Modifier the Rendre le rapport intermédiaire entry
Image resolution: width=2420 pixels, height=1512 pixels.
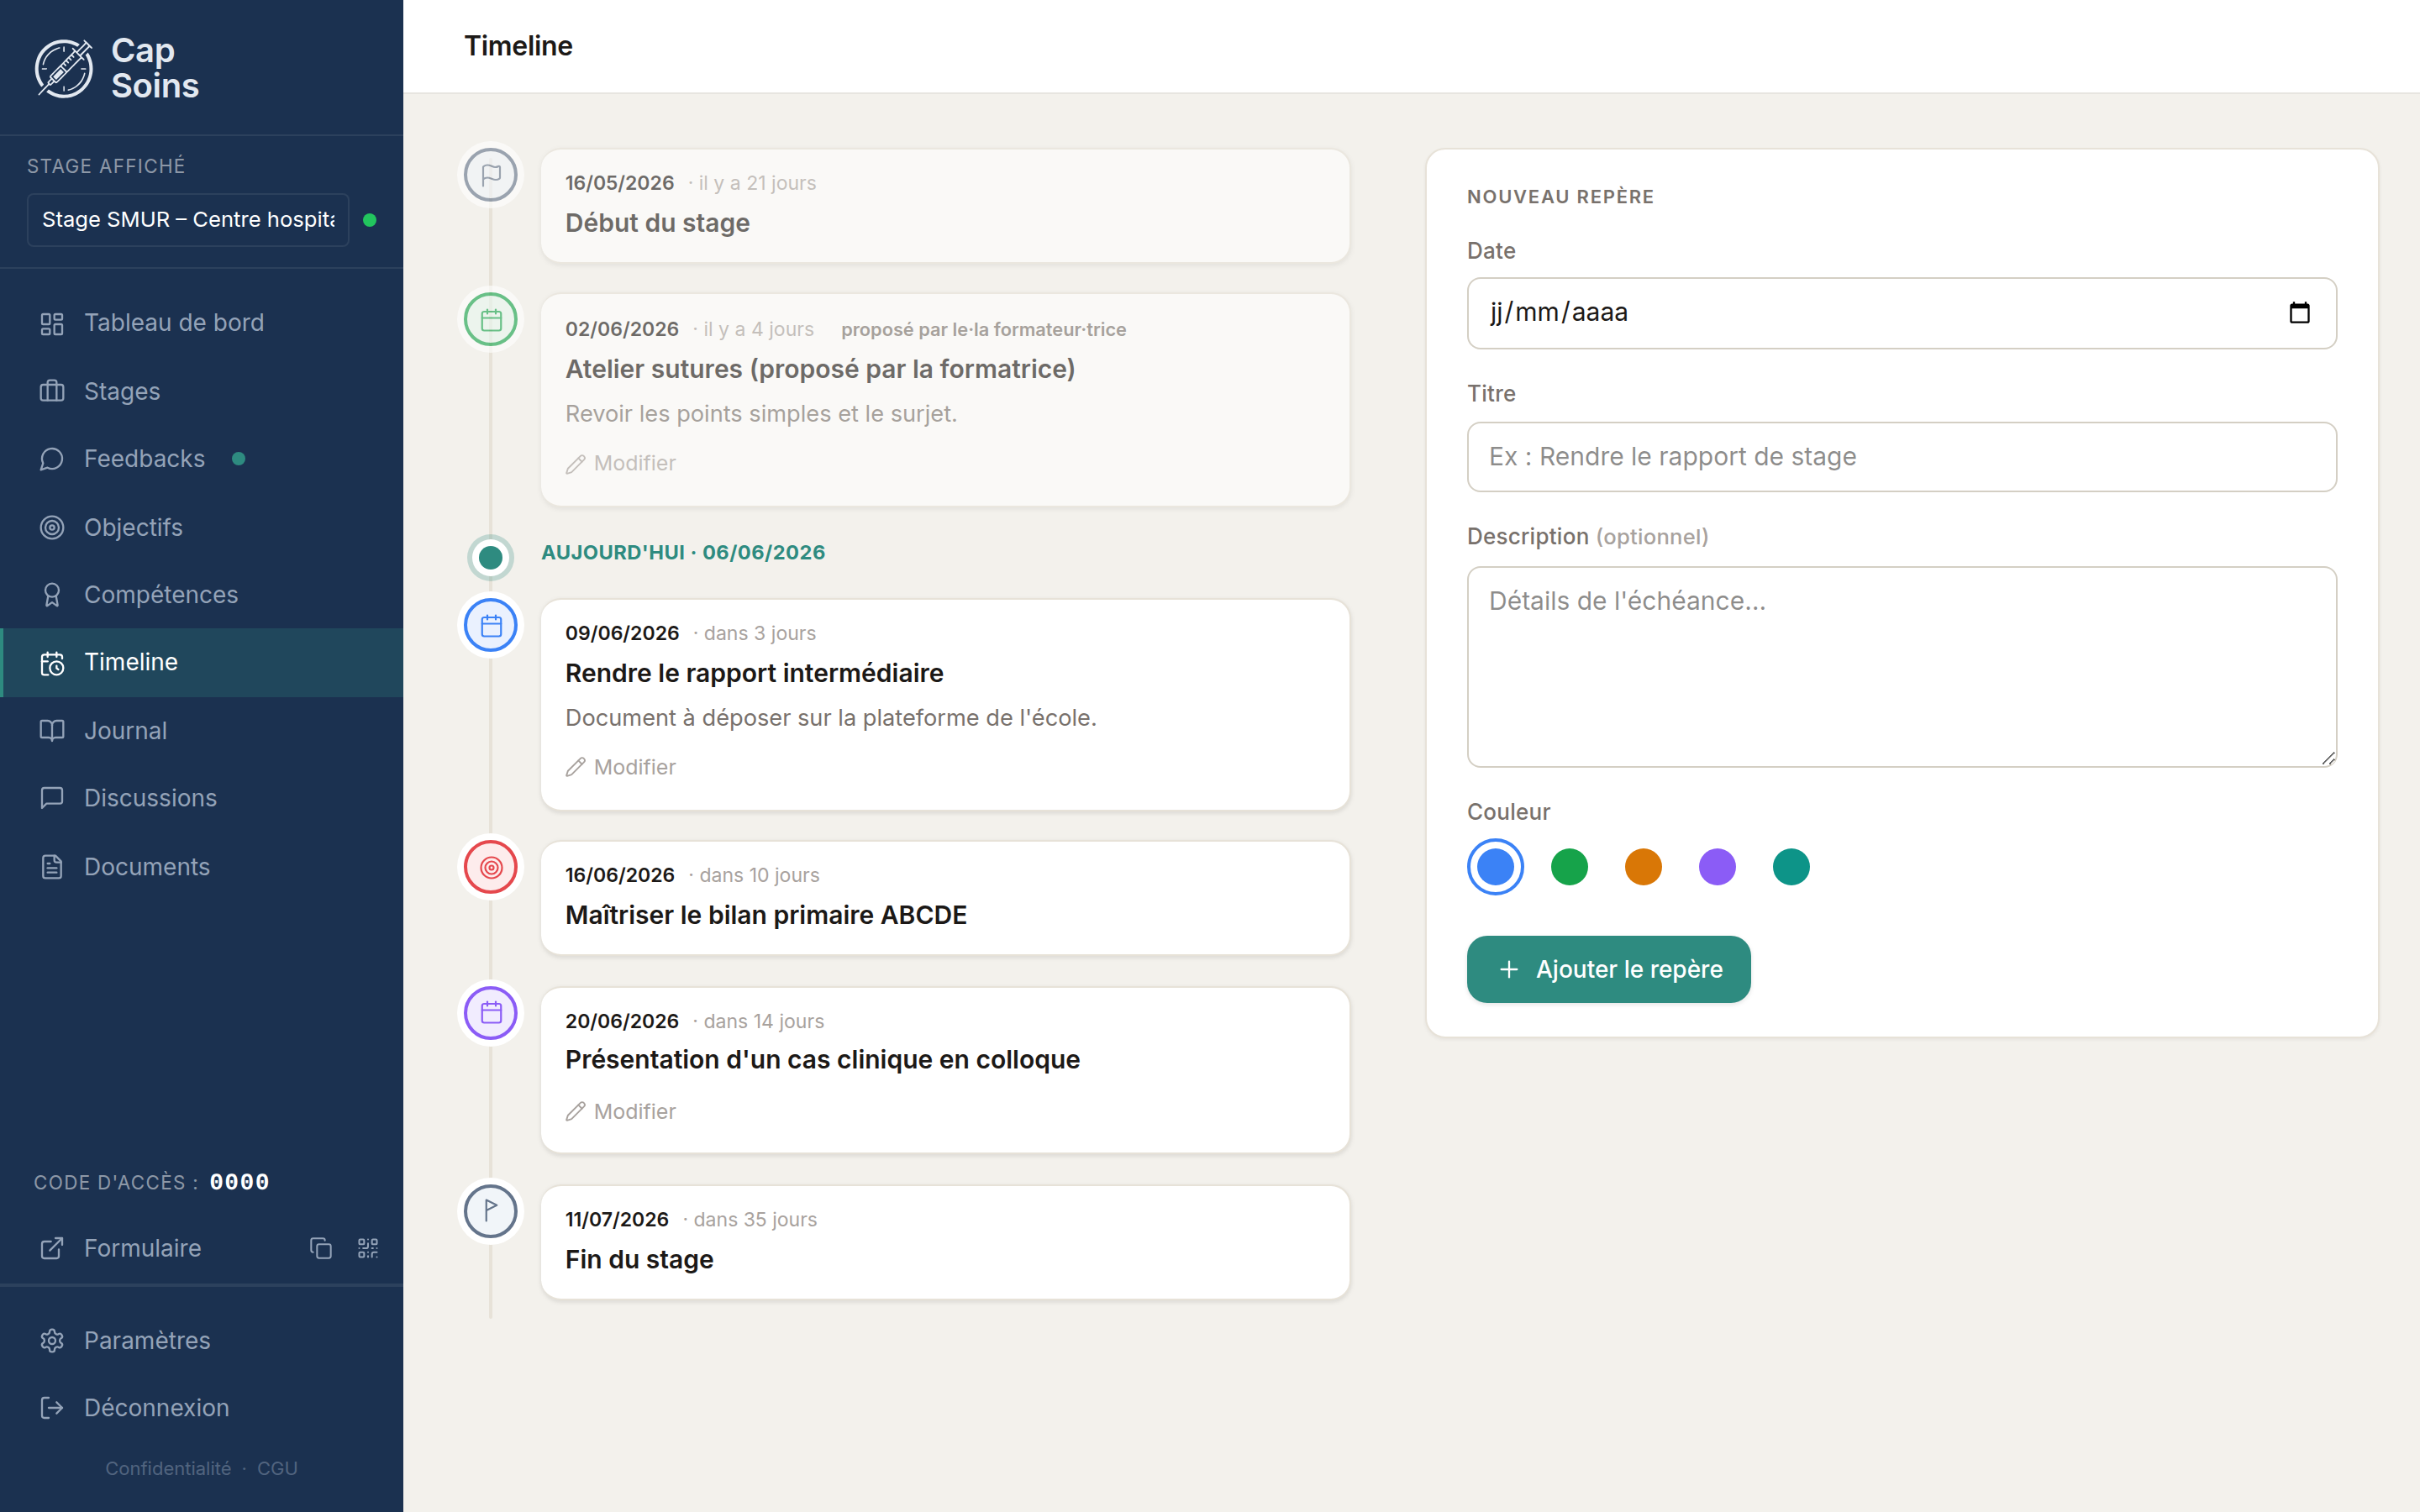621,767
